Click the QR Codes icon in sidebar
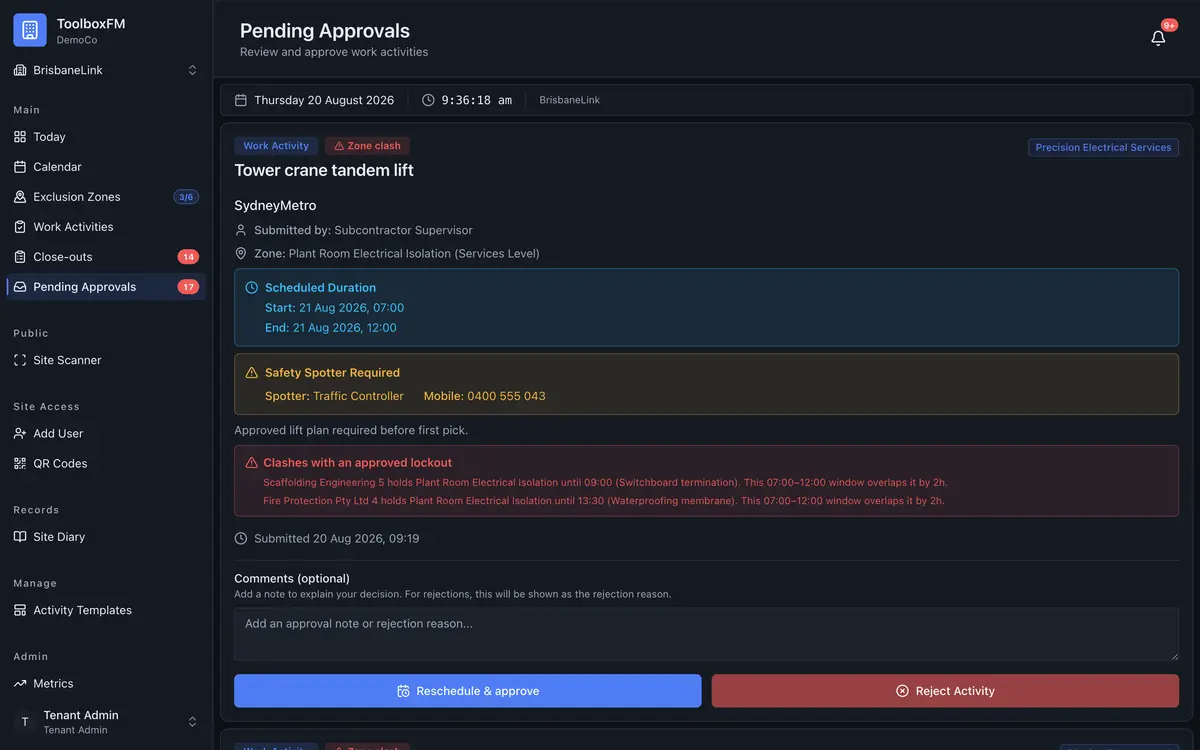 tap(20, 463)
